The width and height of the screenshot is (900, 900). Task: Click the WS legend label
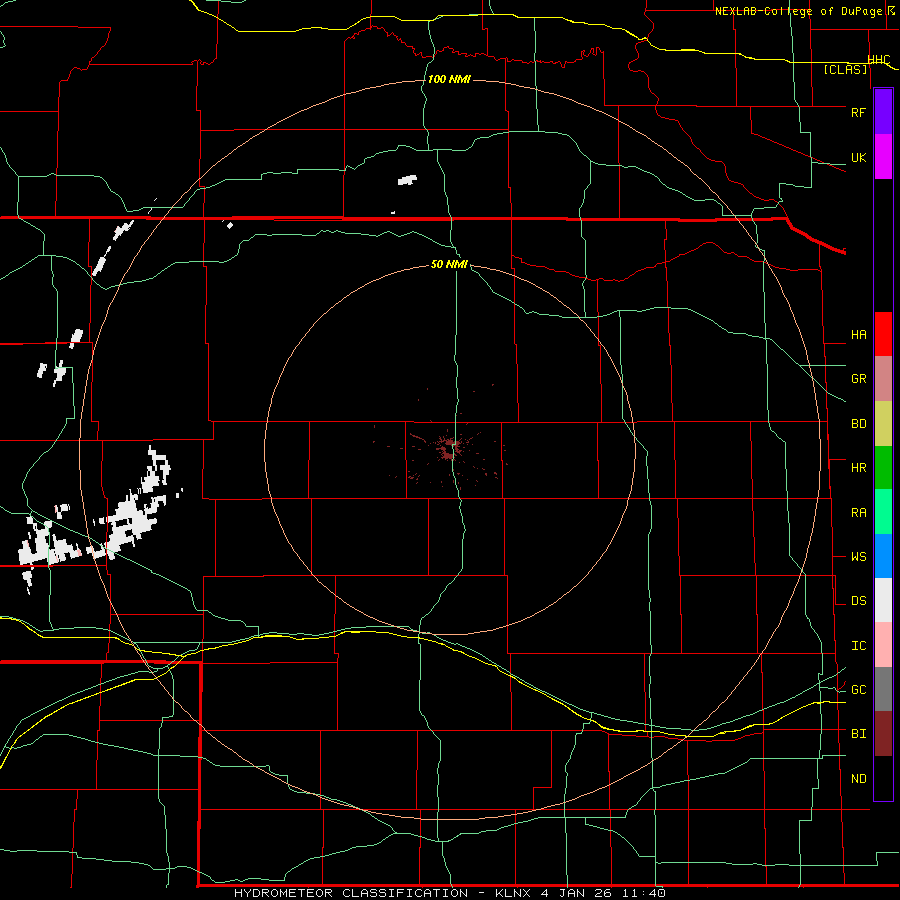pyautogui.click(x=859, y=557)
